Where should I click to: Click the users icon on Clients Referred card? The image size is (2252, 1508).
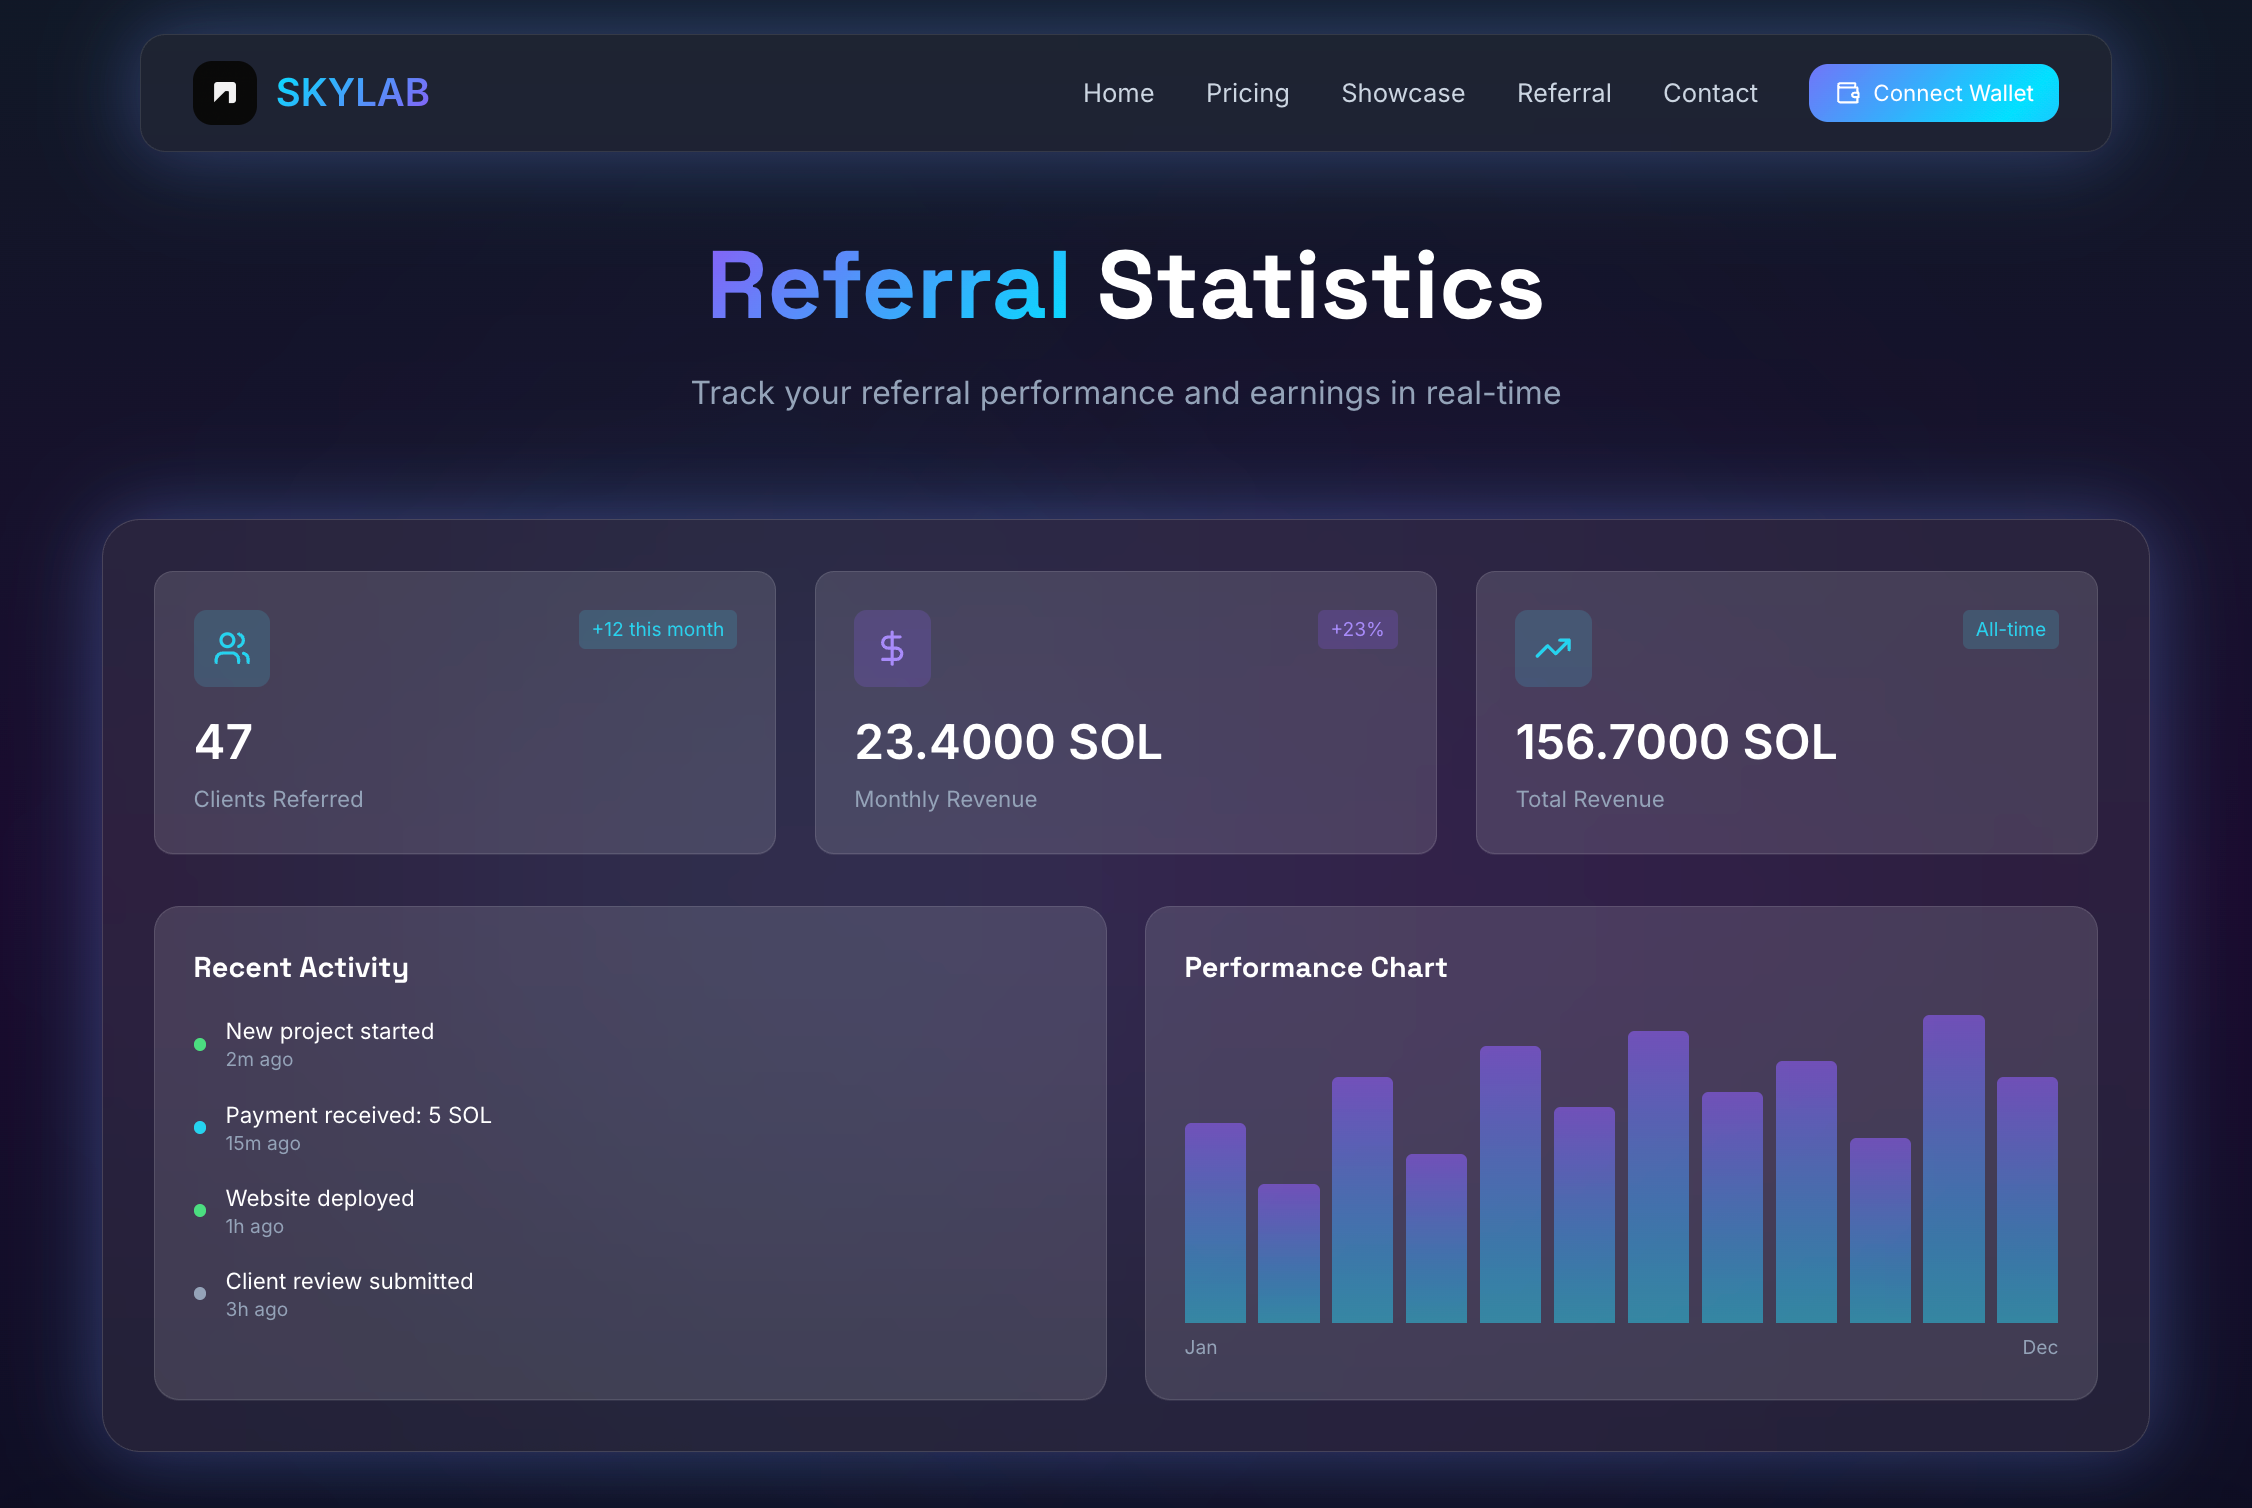[x=232, y=648]
